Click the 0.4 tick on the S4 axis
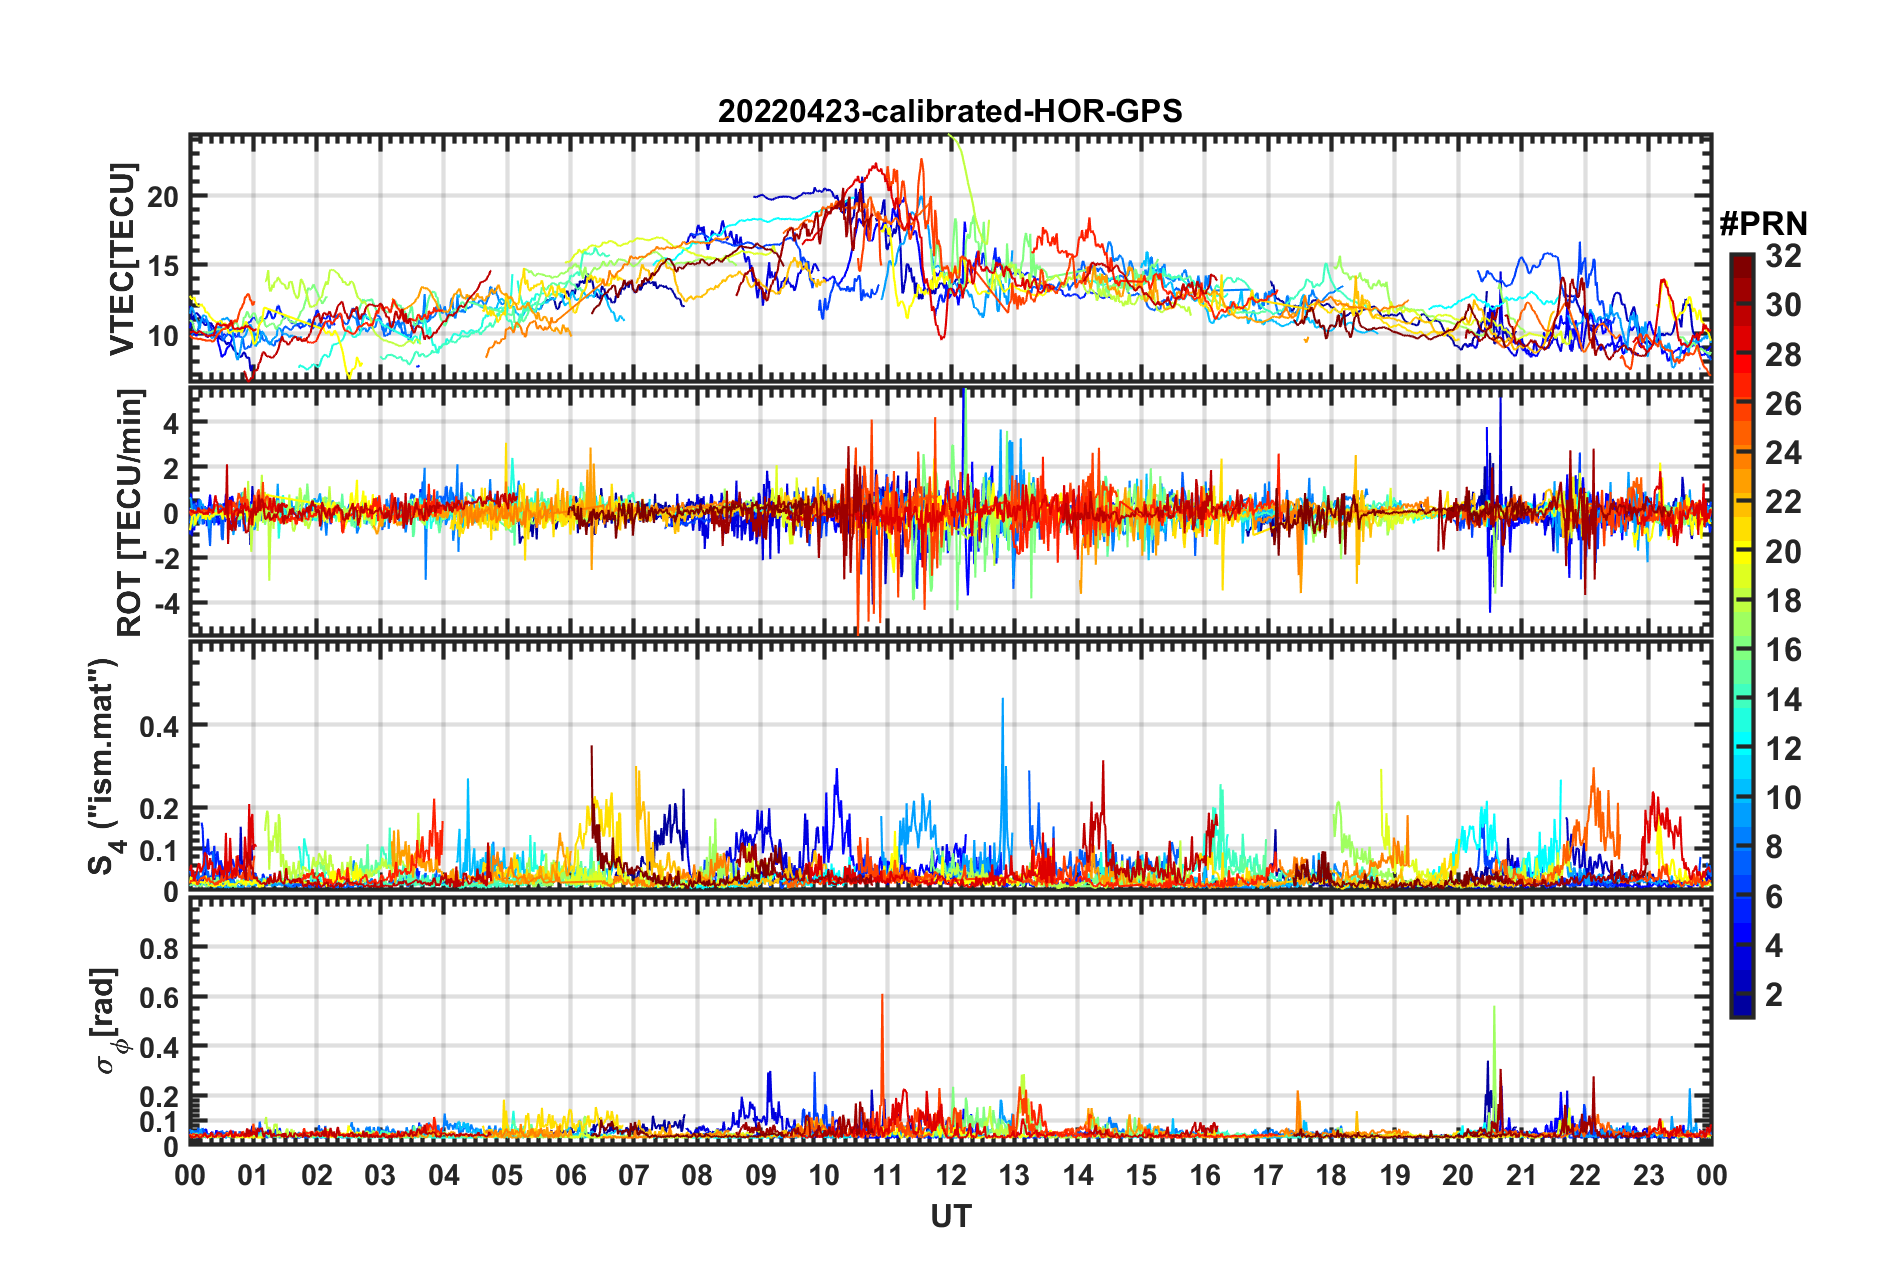This screenshot has width=1902, height=1272. (x=159, y=726)
